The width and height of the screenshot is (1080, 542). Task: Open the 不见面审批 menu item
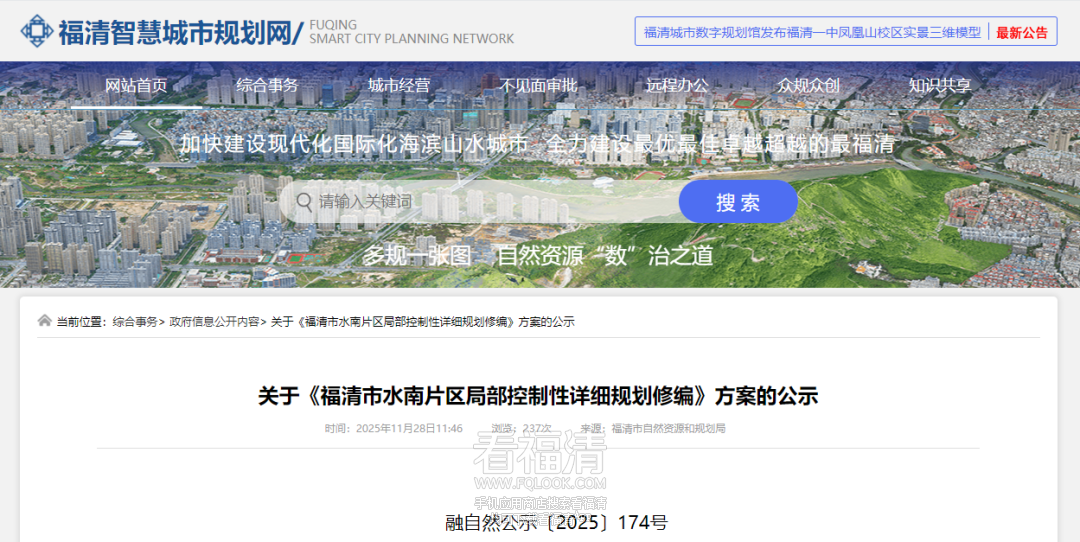coord(539,86)
